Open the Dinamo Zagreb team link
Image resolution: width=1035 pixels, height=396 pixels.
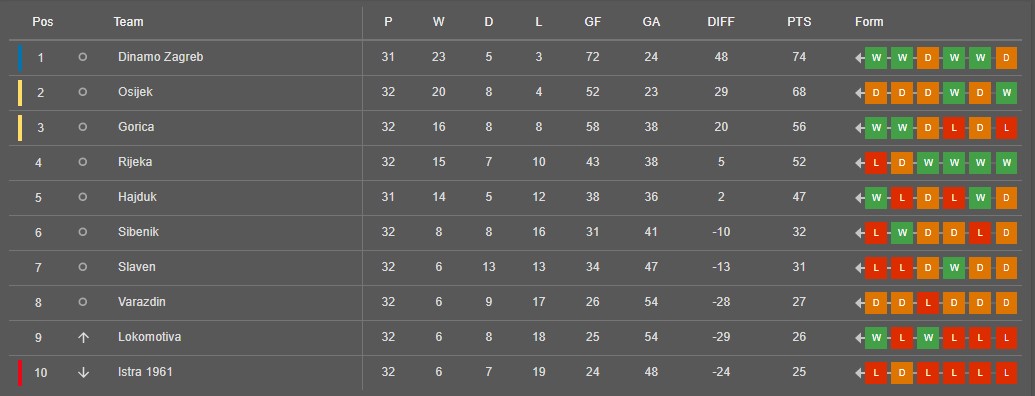160,57
